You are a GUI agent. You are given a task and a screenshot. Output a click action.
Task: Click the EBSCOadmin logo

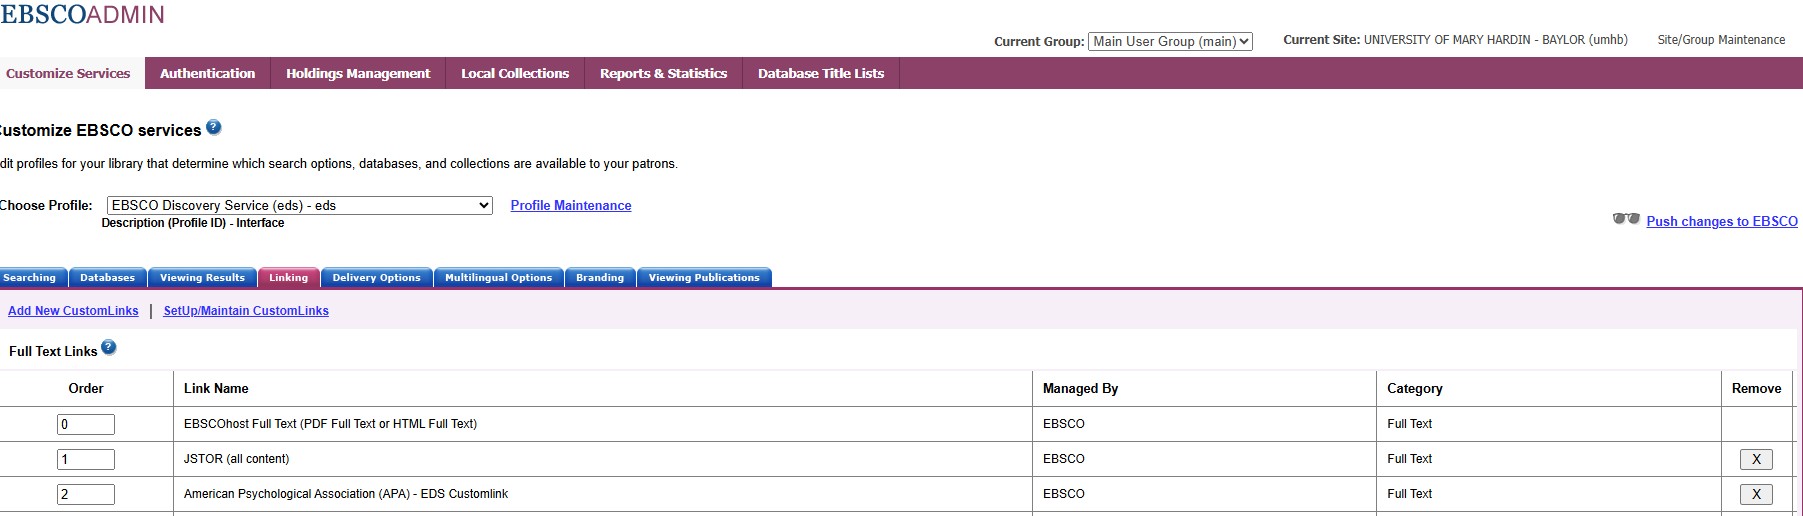click(x=82, y=14)
